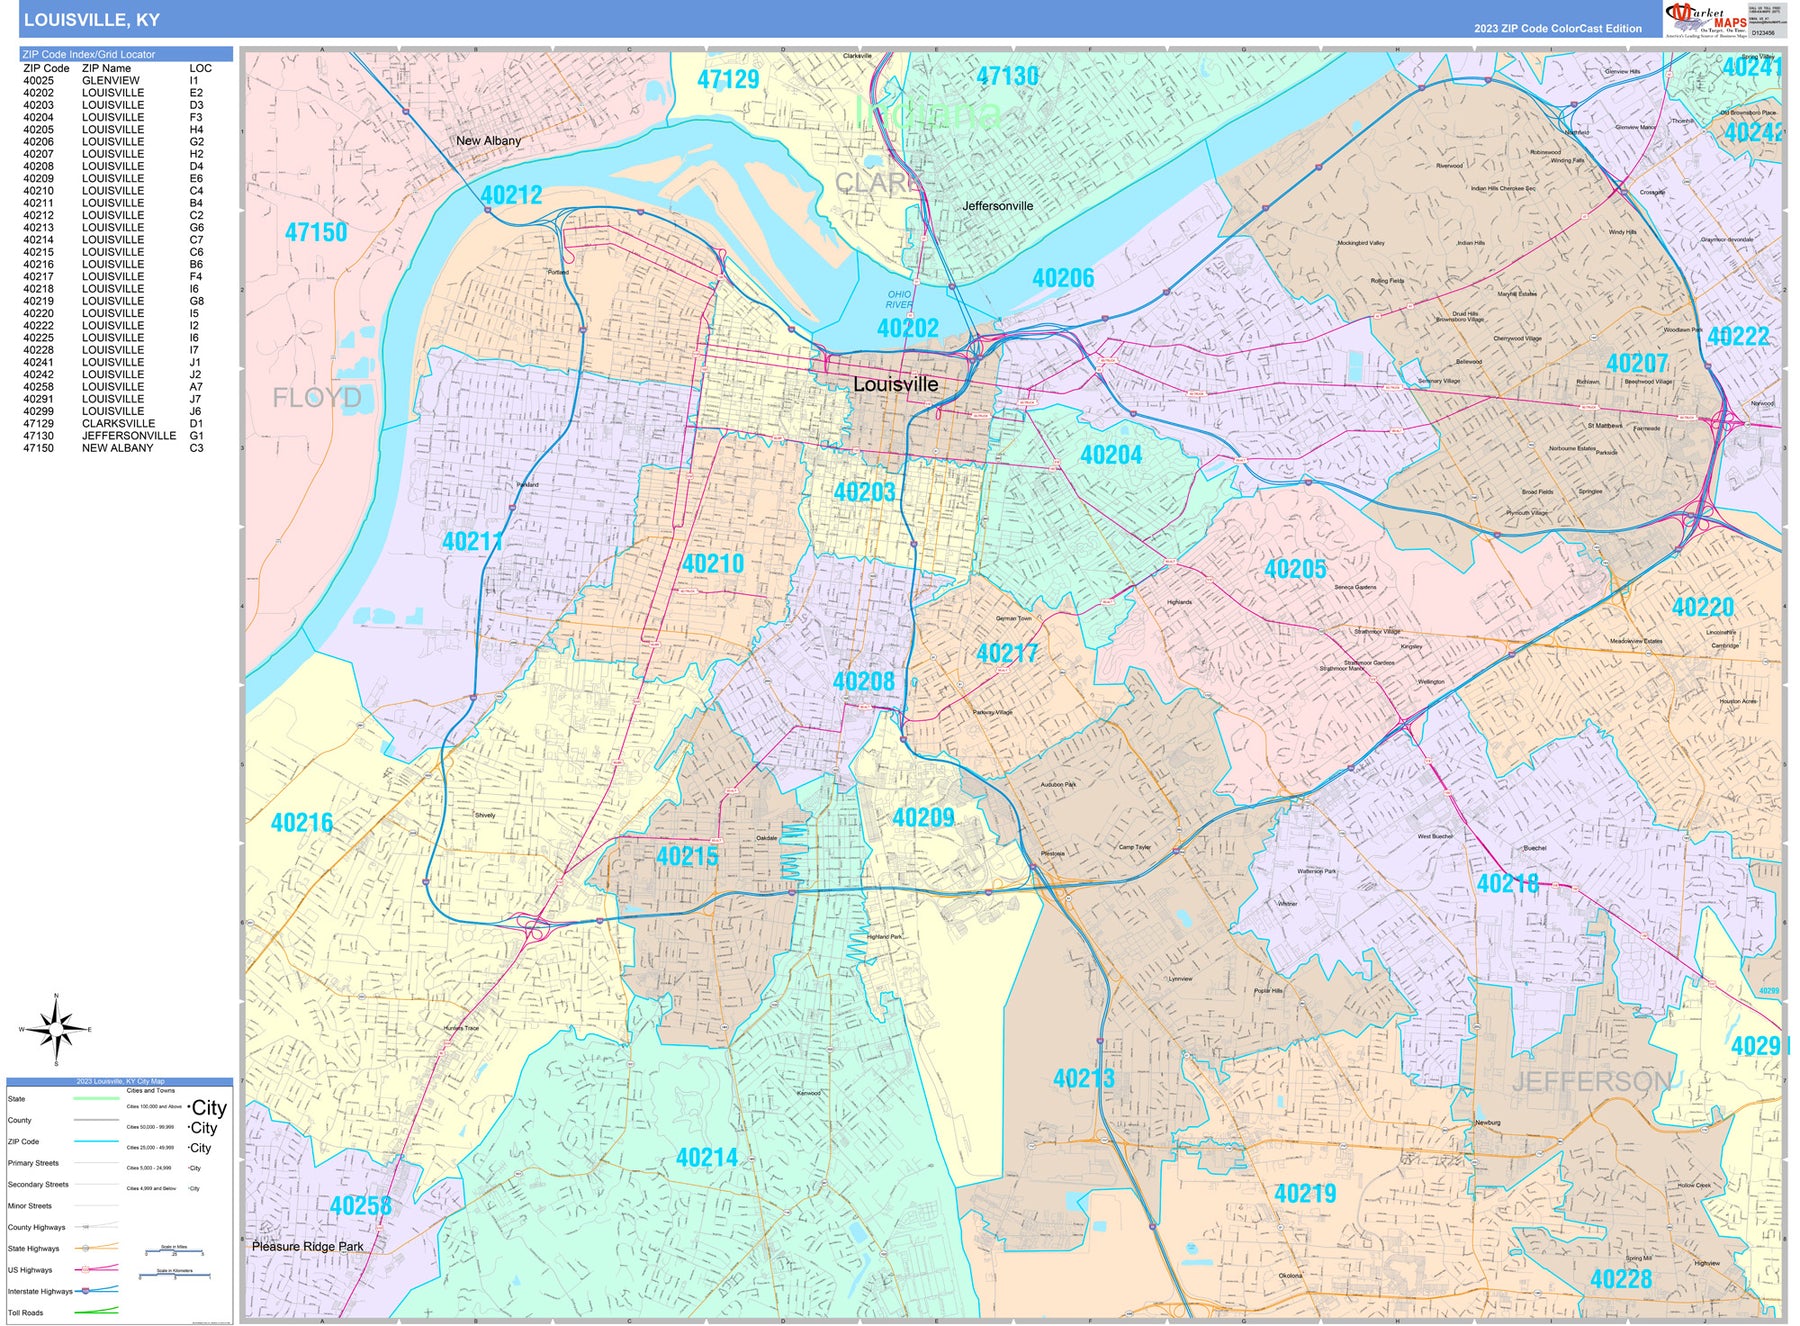This screenshot has width=1800, height=1326.
Task: Select the 47130 Jeffersonville index row
Action: (113, 436)
